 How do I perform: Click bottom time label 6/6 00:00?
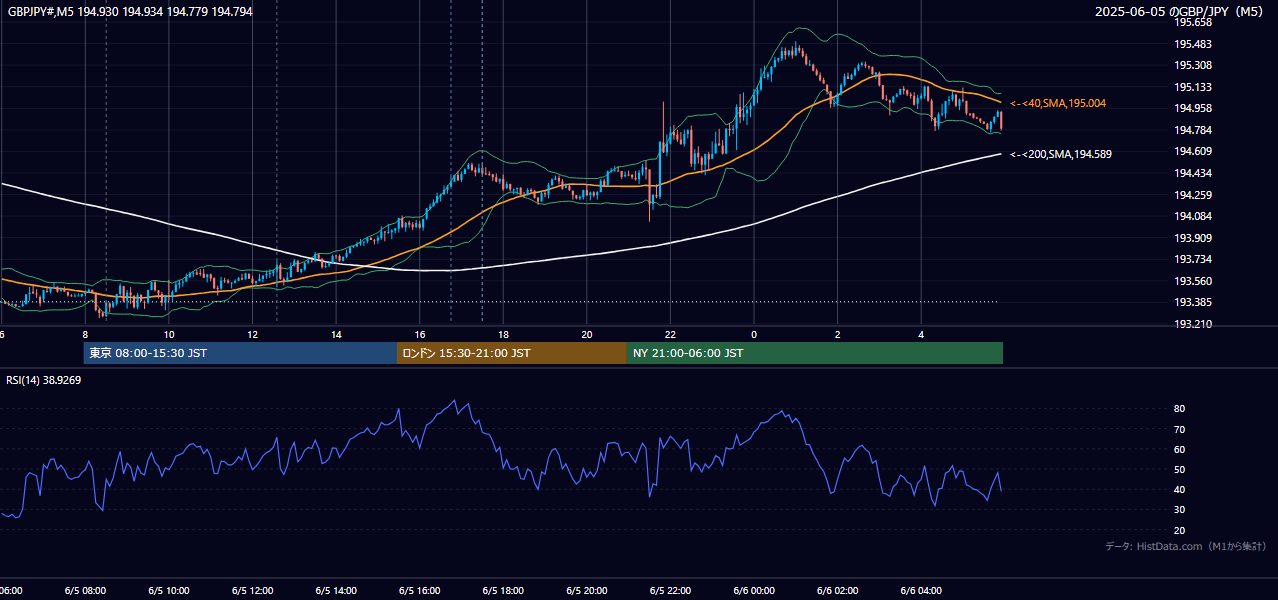(x=754, y=591)
